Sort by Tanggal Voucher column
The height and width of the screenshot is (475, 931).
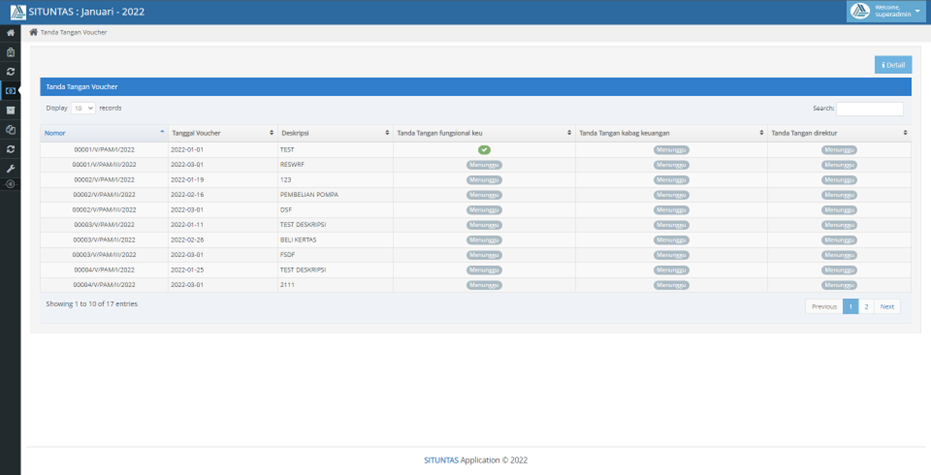tap(223, 133)
